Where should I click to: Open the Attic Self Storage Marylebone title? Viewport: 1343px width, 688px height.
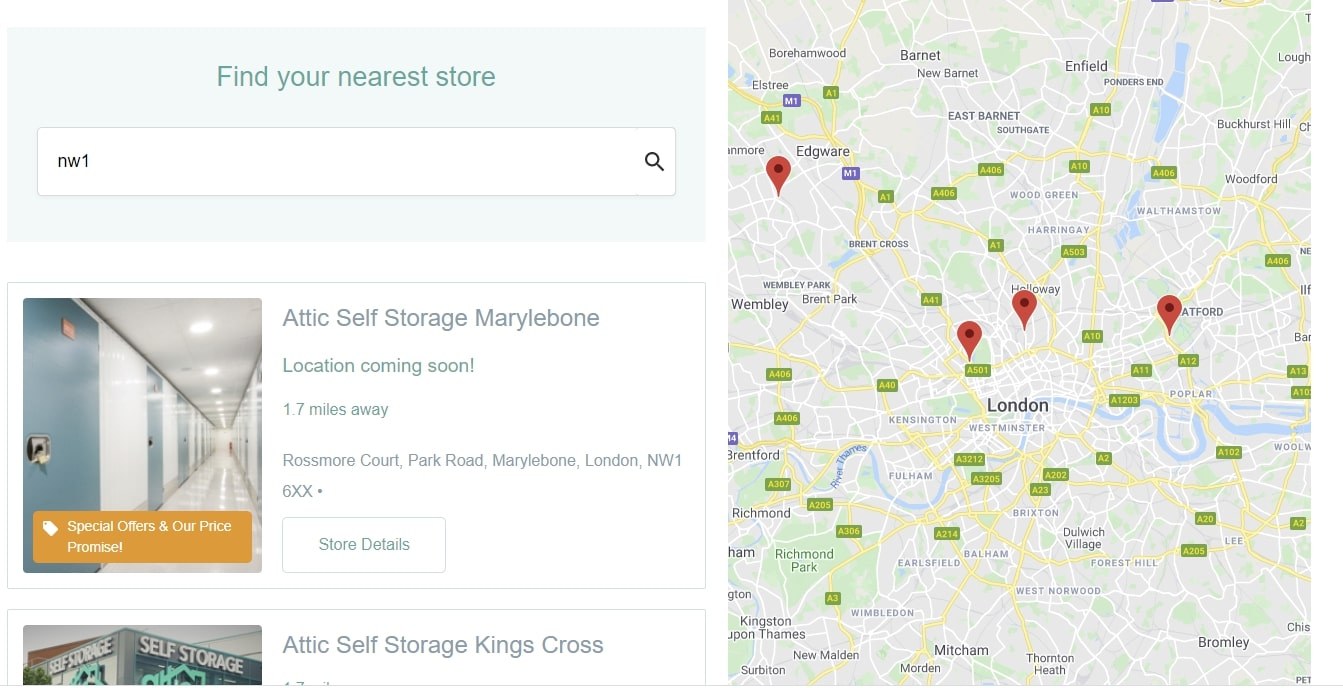(x=441, y=318)
